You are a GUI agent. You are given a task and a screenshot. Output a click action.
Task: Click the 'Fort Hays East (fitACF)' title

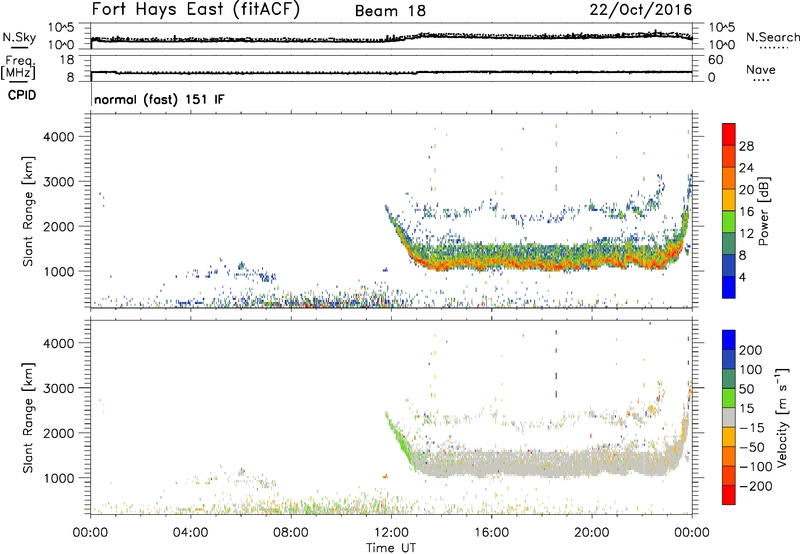(x=196, y=10)
